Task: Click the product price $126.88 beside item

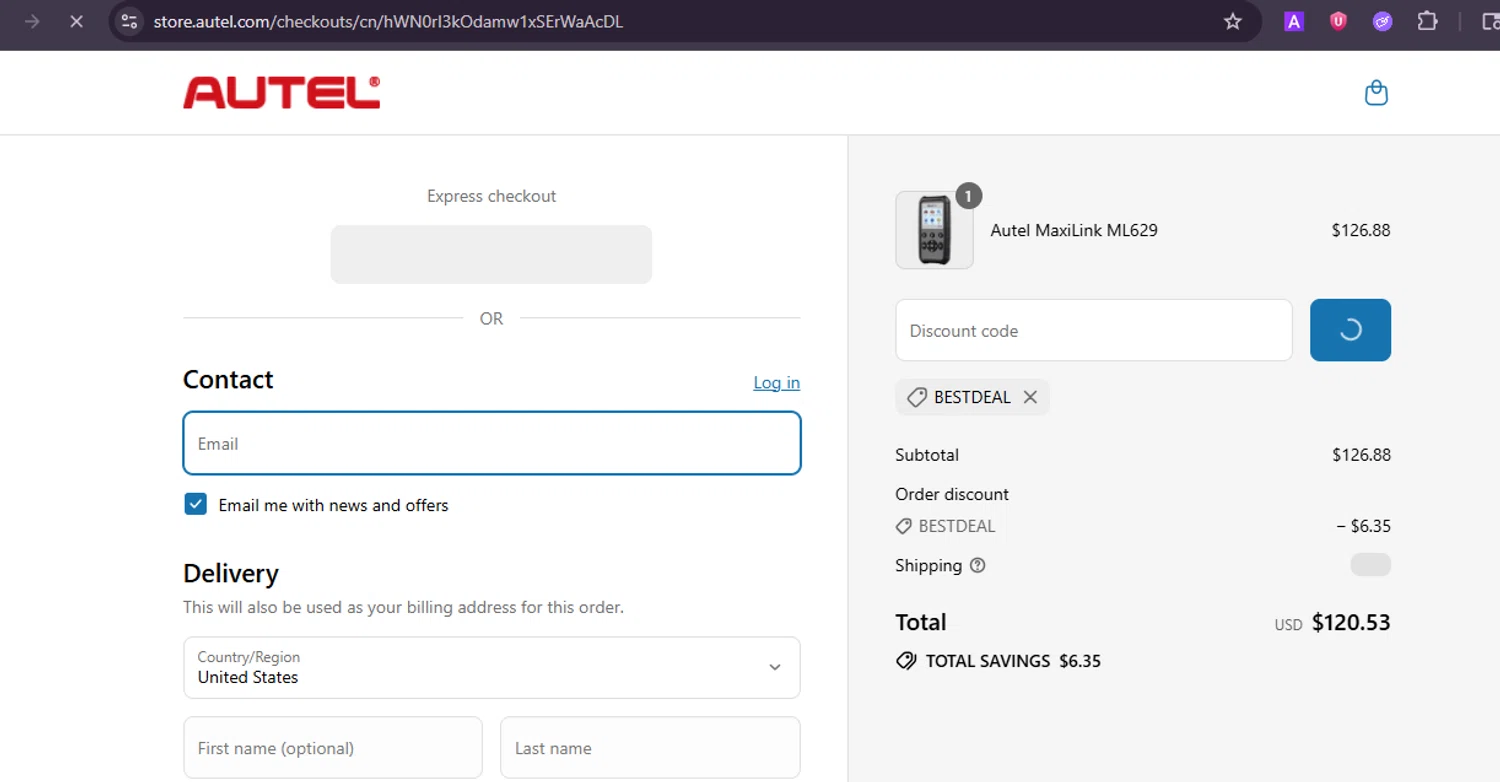Action: click(x=1361, y=230)
